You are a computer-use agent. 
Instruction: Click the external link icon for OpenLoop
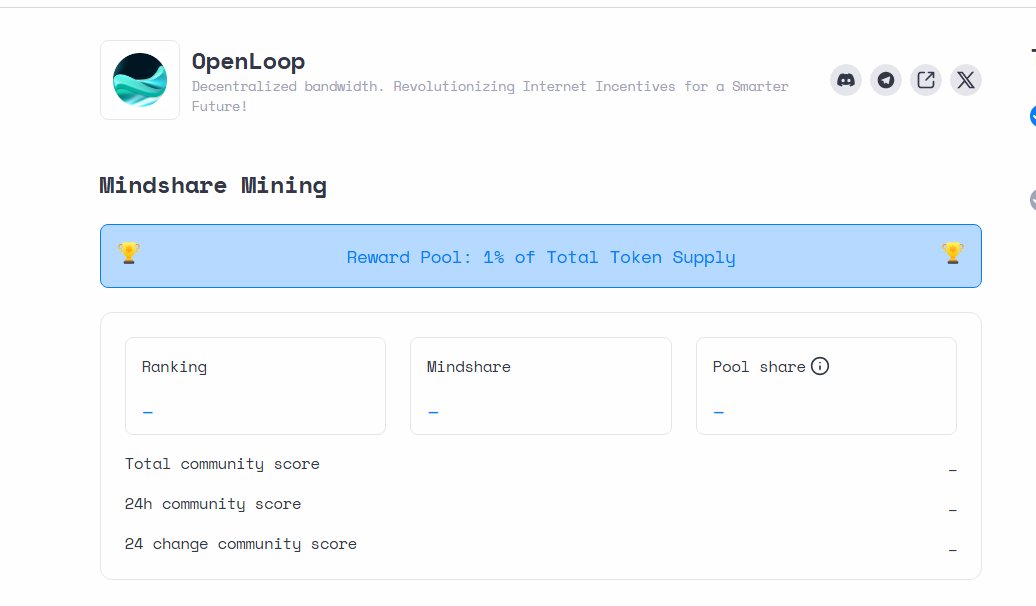pyautogui.click(x=926, y=80)
